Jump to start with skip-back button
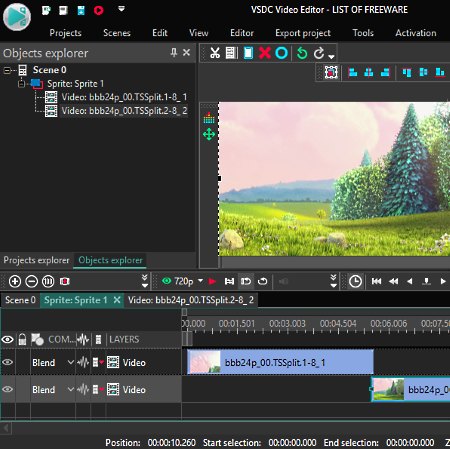The image size is (450, 449). (376, 281)
